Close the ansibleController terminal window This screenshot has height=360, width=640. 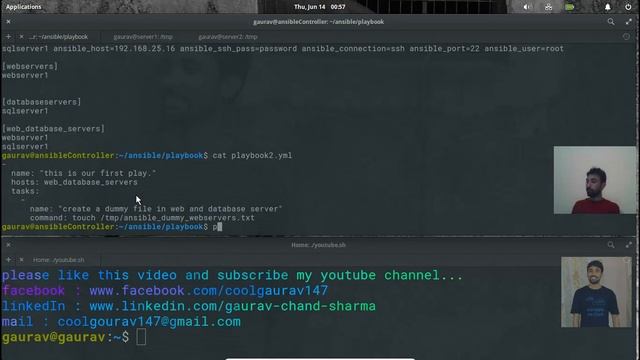[8, 22]
